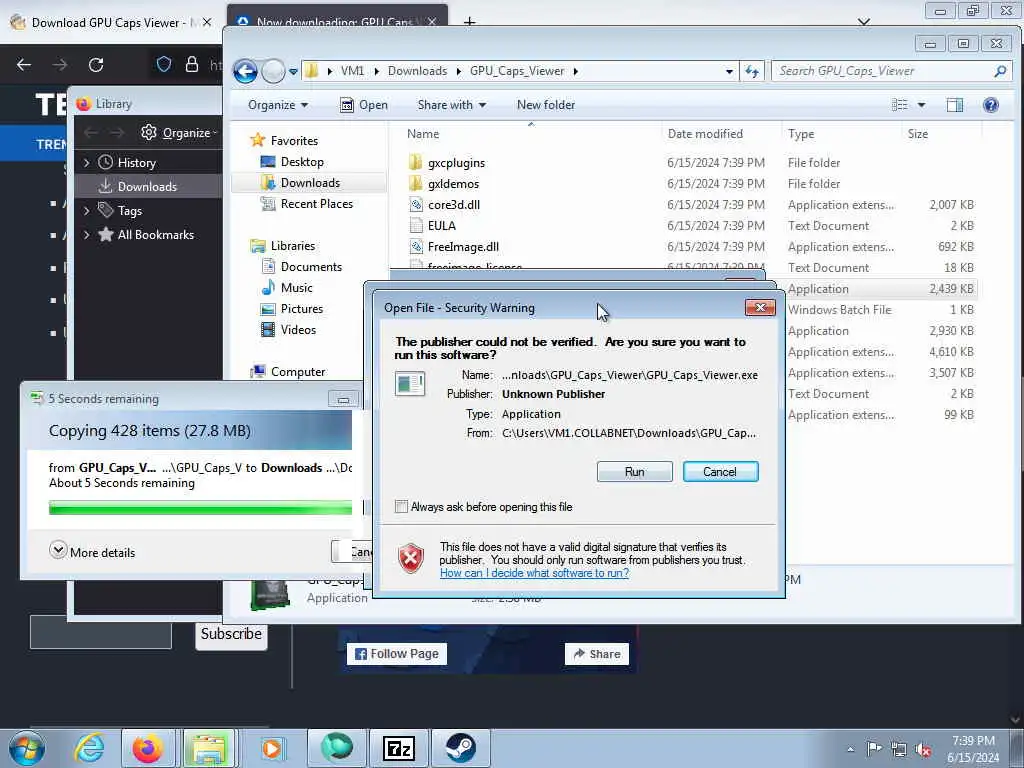The width and height of the screenshot is (1024, 768).
Task: Click the Facebook Follow Page button
Action: tap(396, 654)
